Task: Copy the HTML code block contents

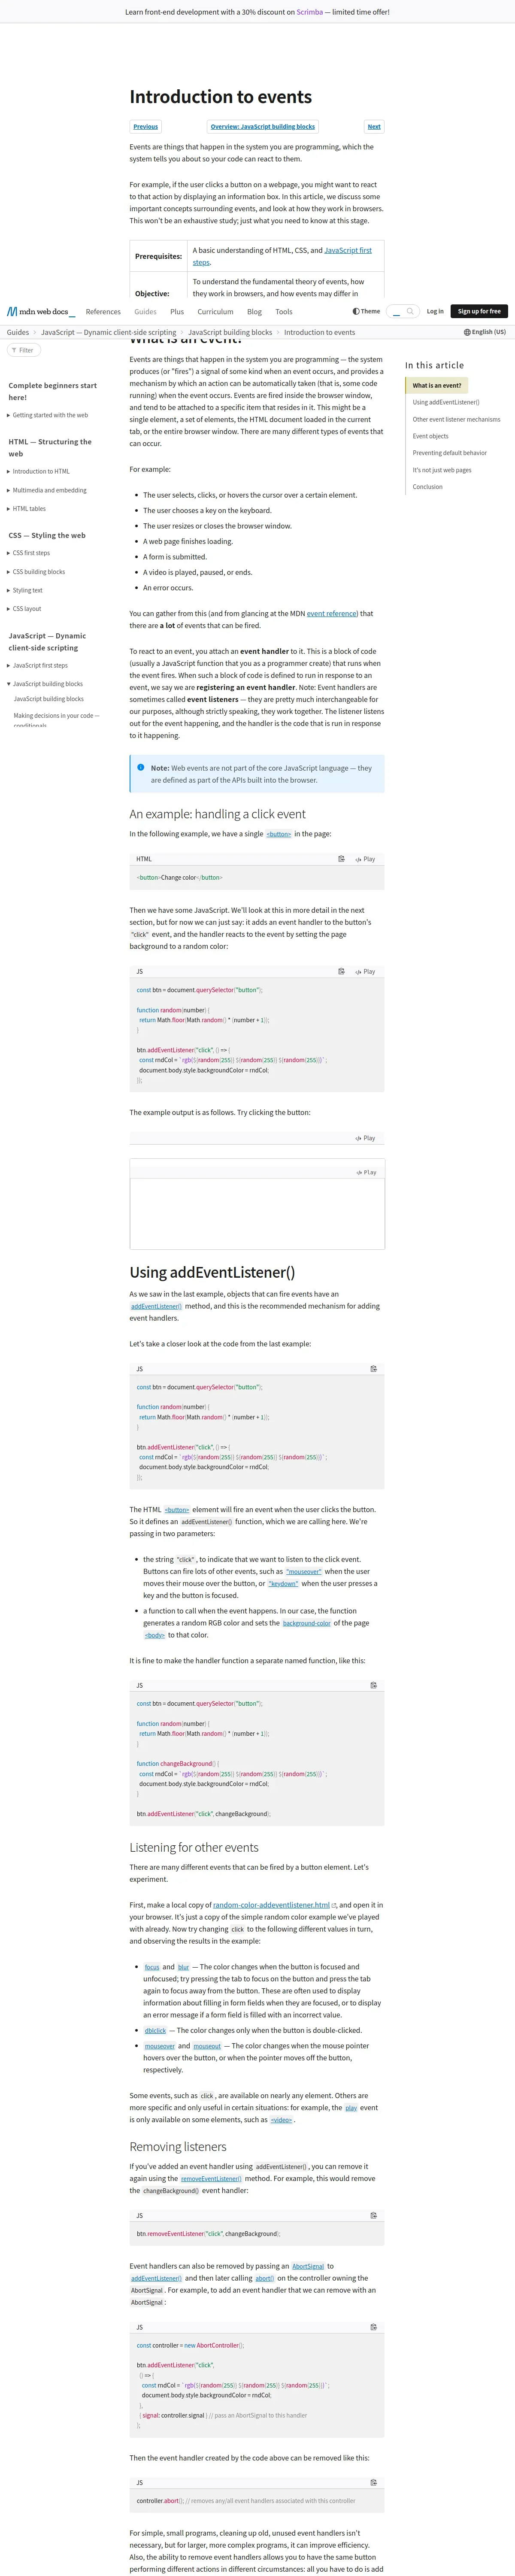Action: 341,859
